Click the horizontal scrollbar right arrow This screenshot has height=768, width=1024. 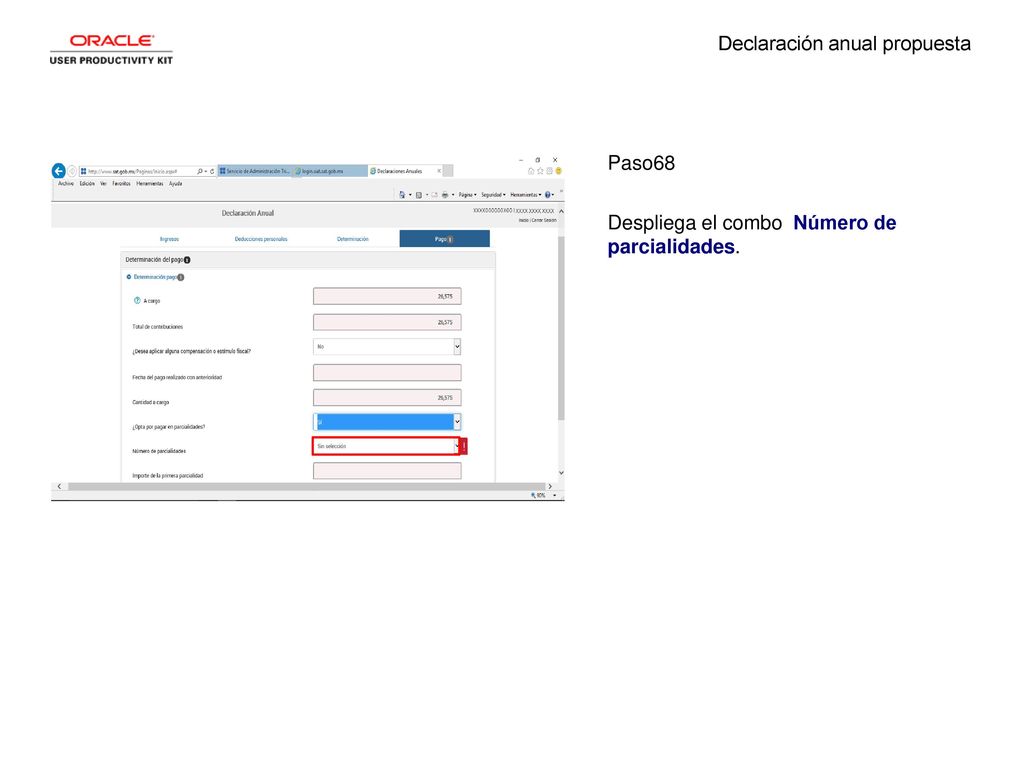pyautogui.click(x=550, y=487)
